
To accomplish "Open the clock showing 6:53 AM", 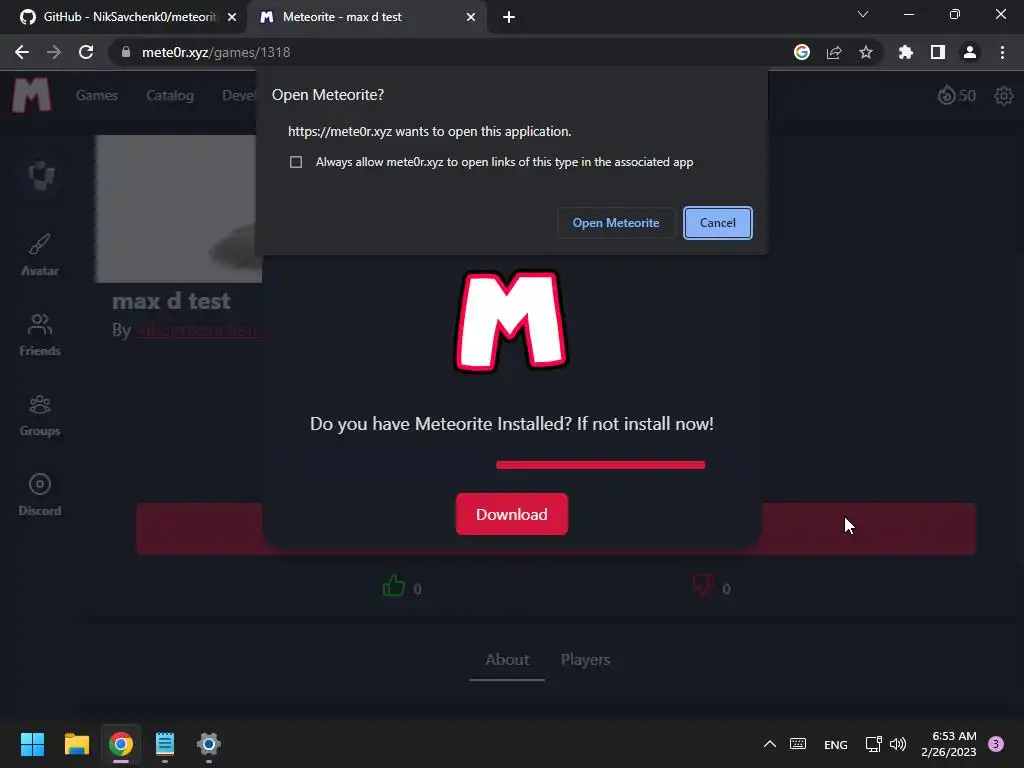I will click(948, 744).
